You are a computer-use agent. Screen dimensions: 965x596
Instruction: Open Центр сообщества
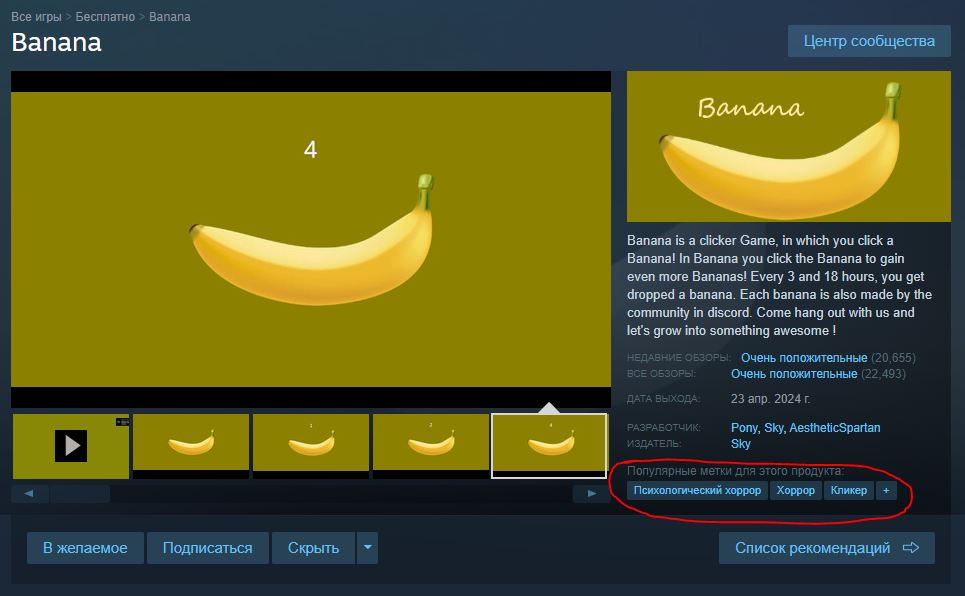point(869,41)
